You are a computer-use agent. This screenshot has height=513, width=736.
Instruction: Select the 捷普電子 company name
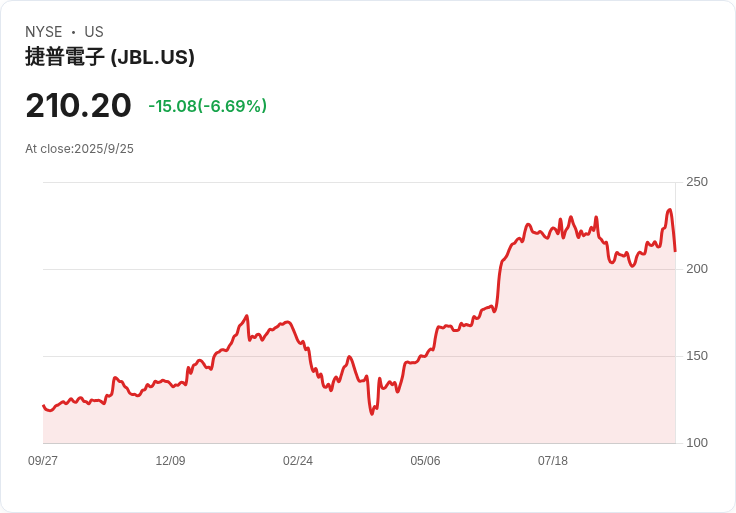[x=65, y=57]
